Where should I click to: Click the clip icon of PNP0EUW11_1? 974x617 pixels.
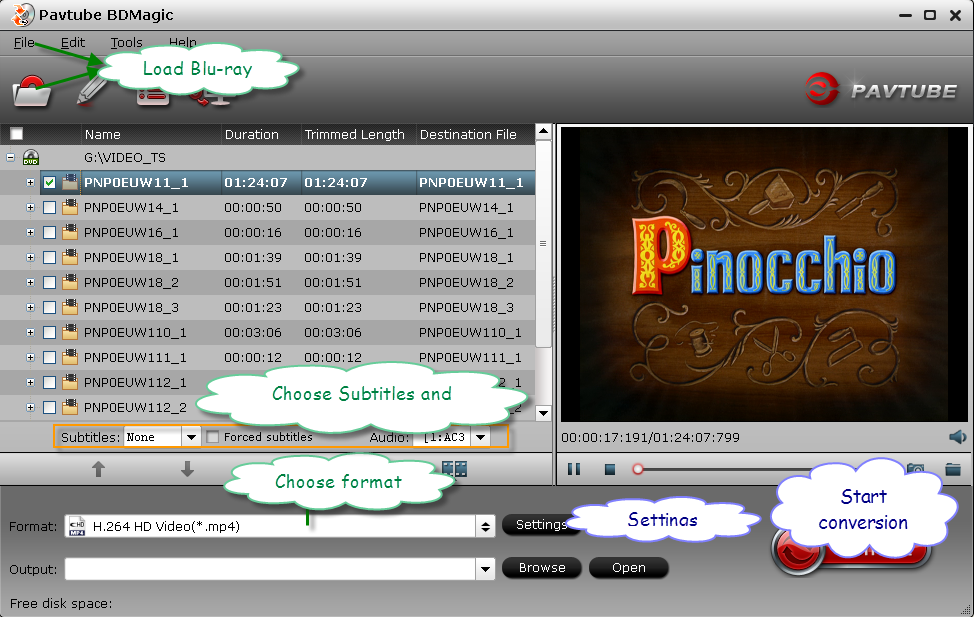[x=70, y=182]
